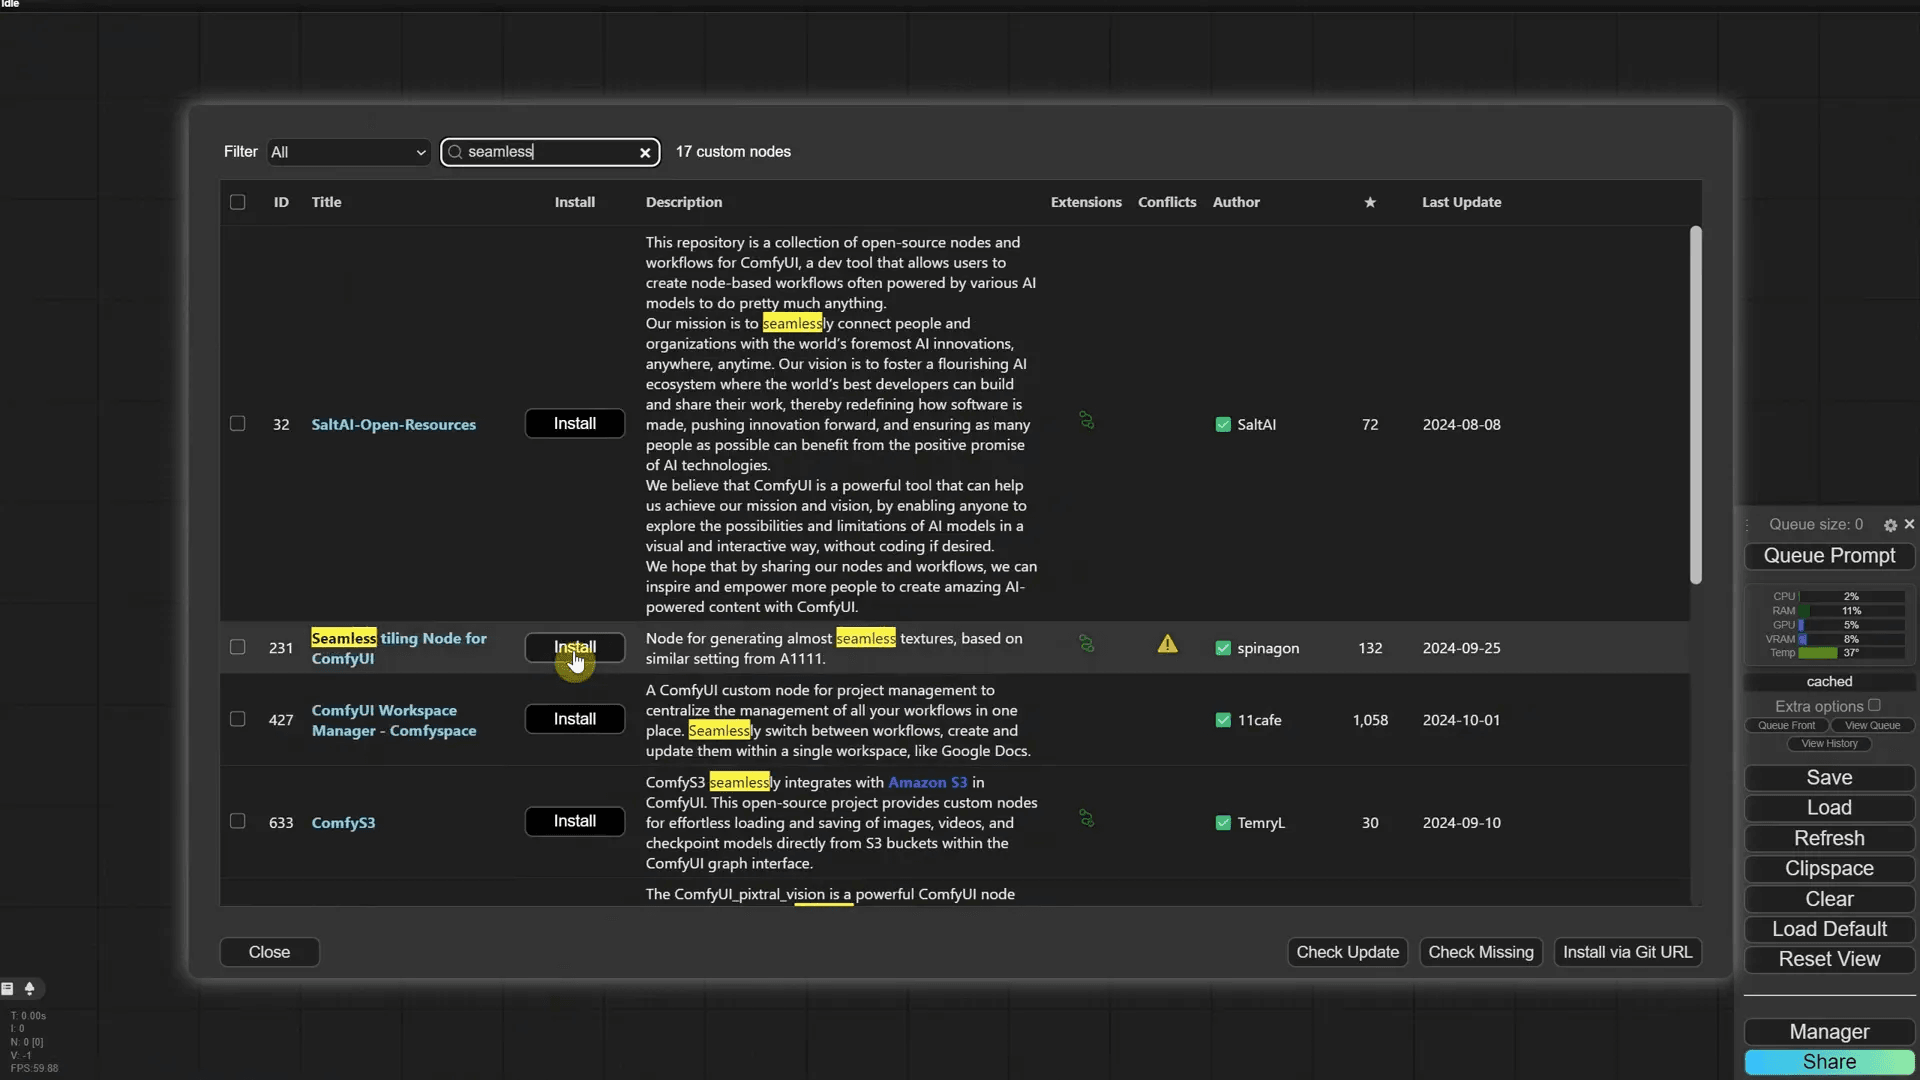Click the GPU usage bar

tap(1851, 625)
